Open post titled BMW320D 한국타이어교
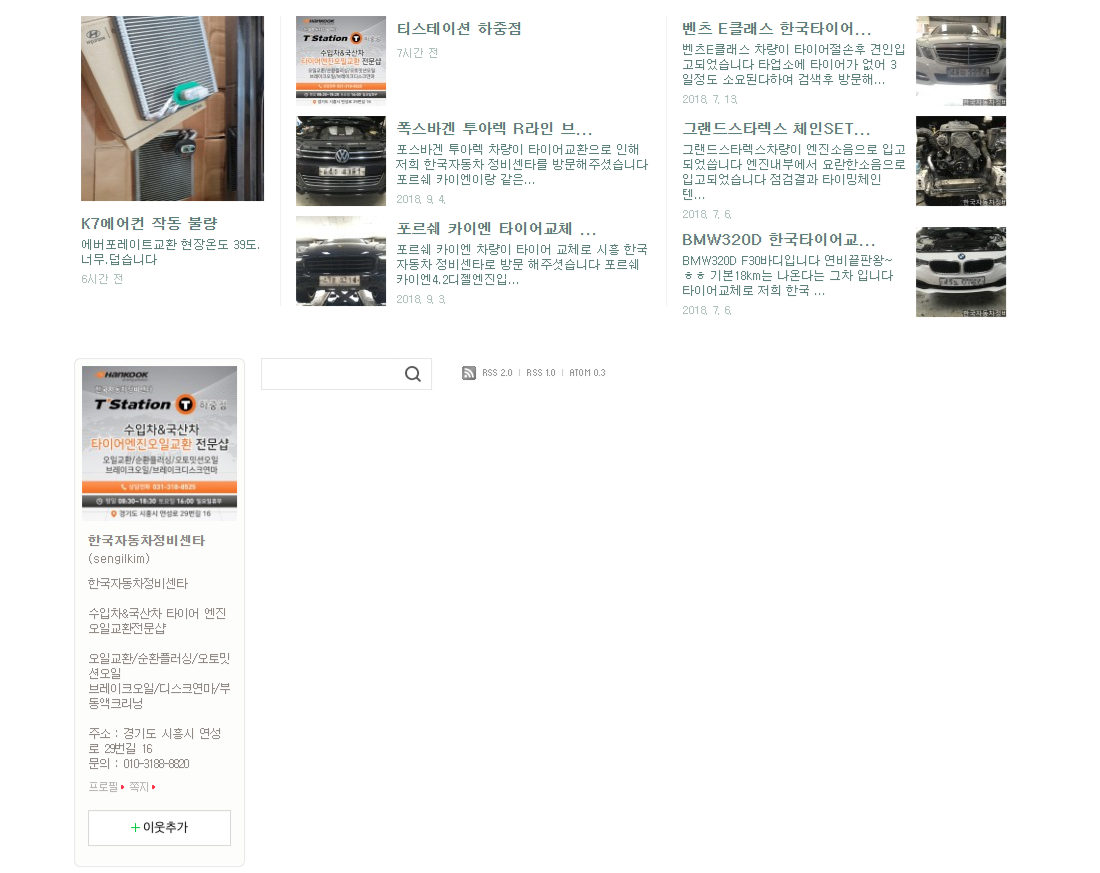 [x=779, y=239]
